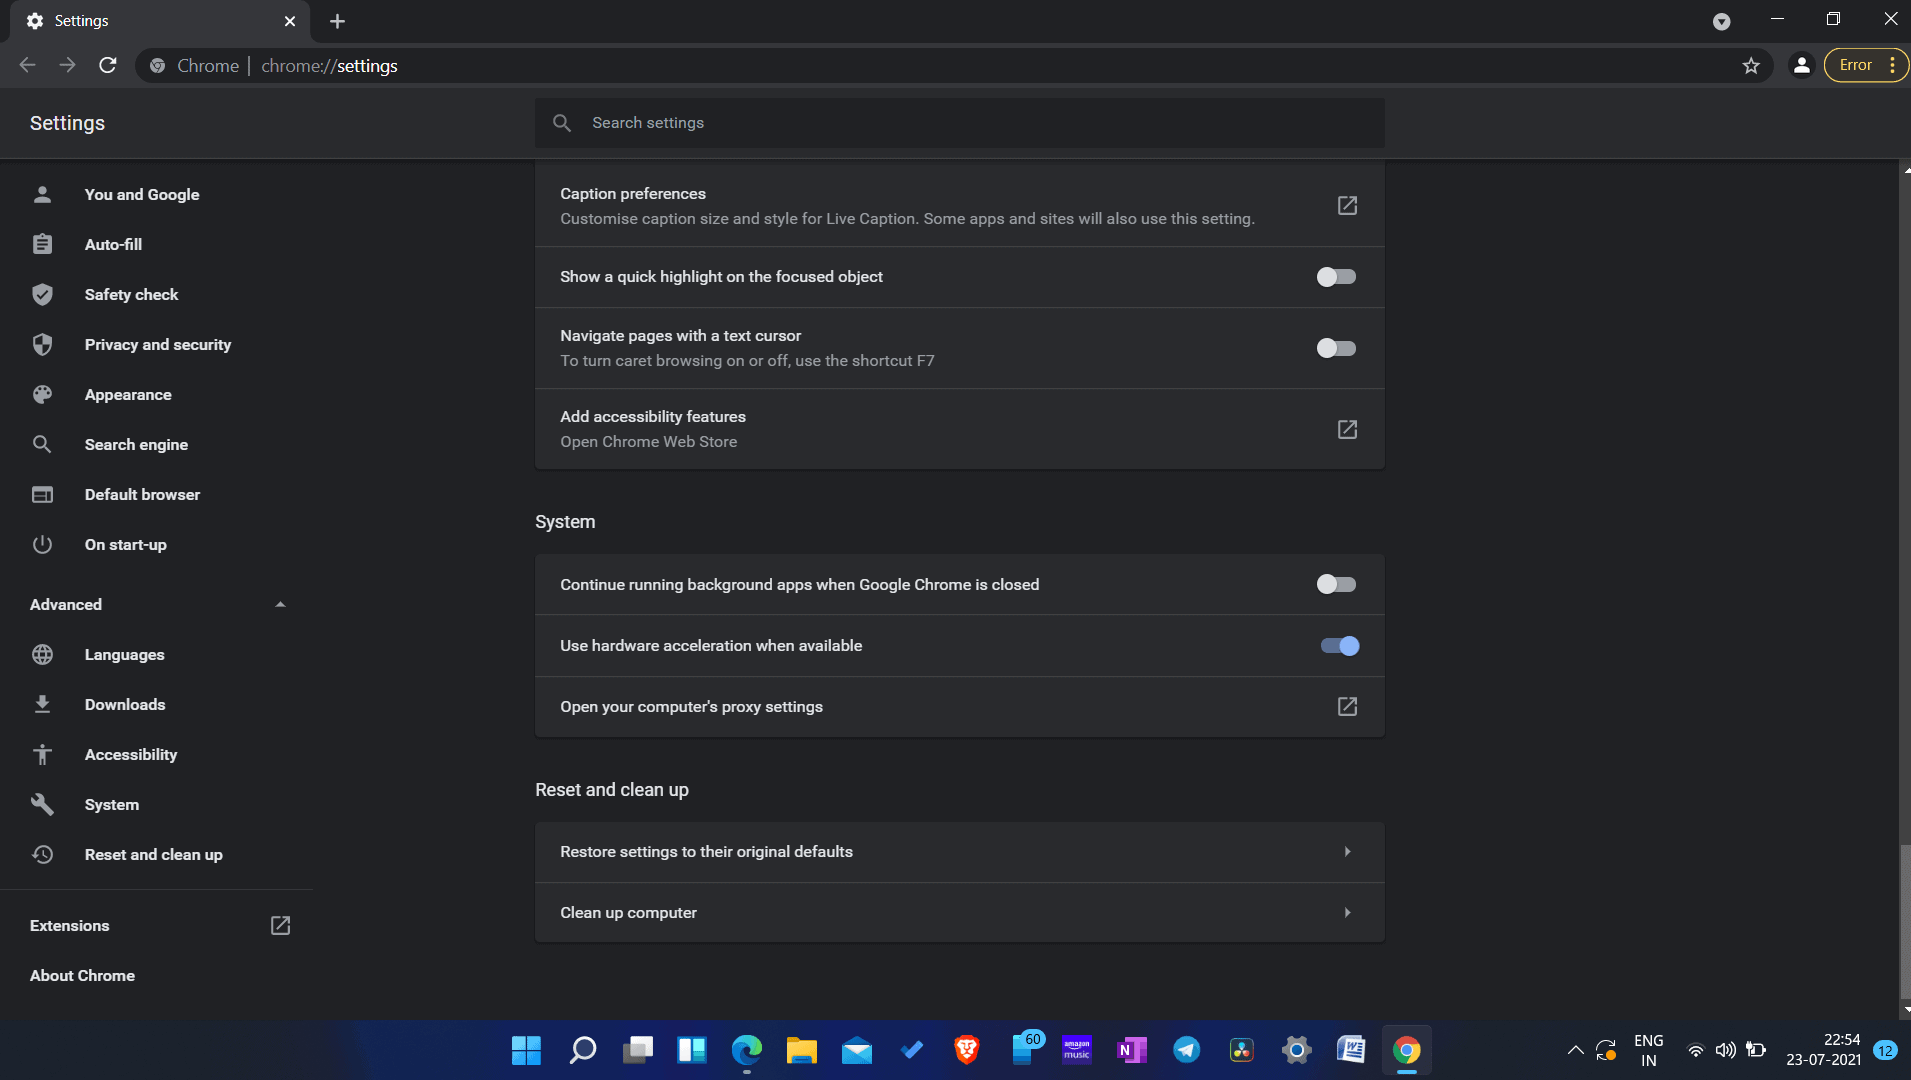Open notification count badge in tray

[x=1885, y=1050]
